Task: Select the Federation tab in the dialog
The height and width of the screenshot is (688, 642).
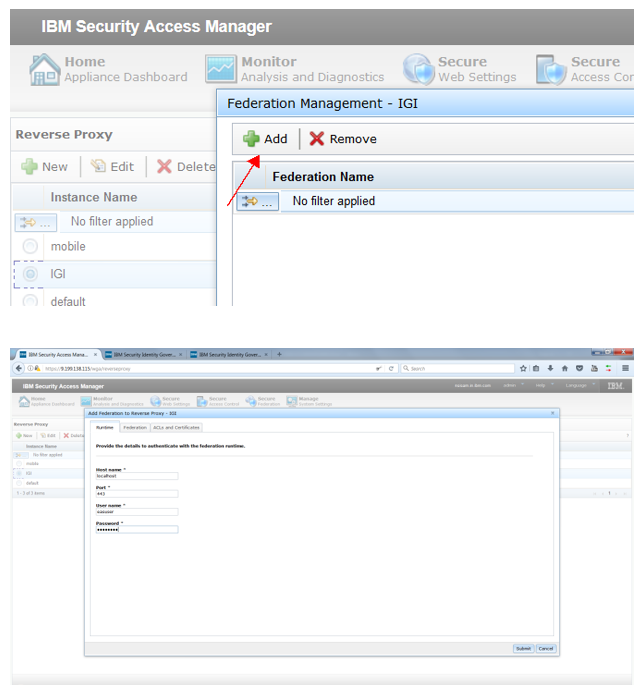Action: [135, 427]
